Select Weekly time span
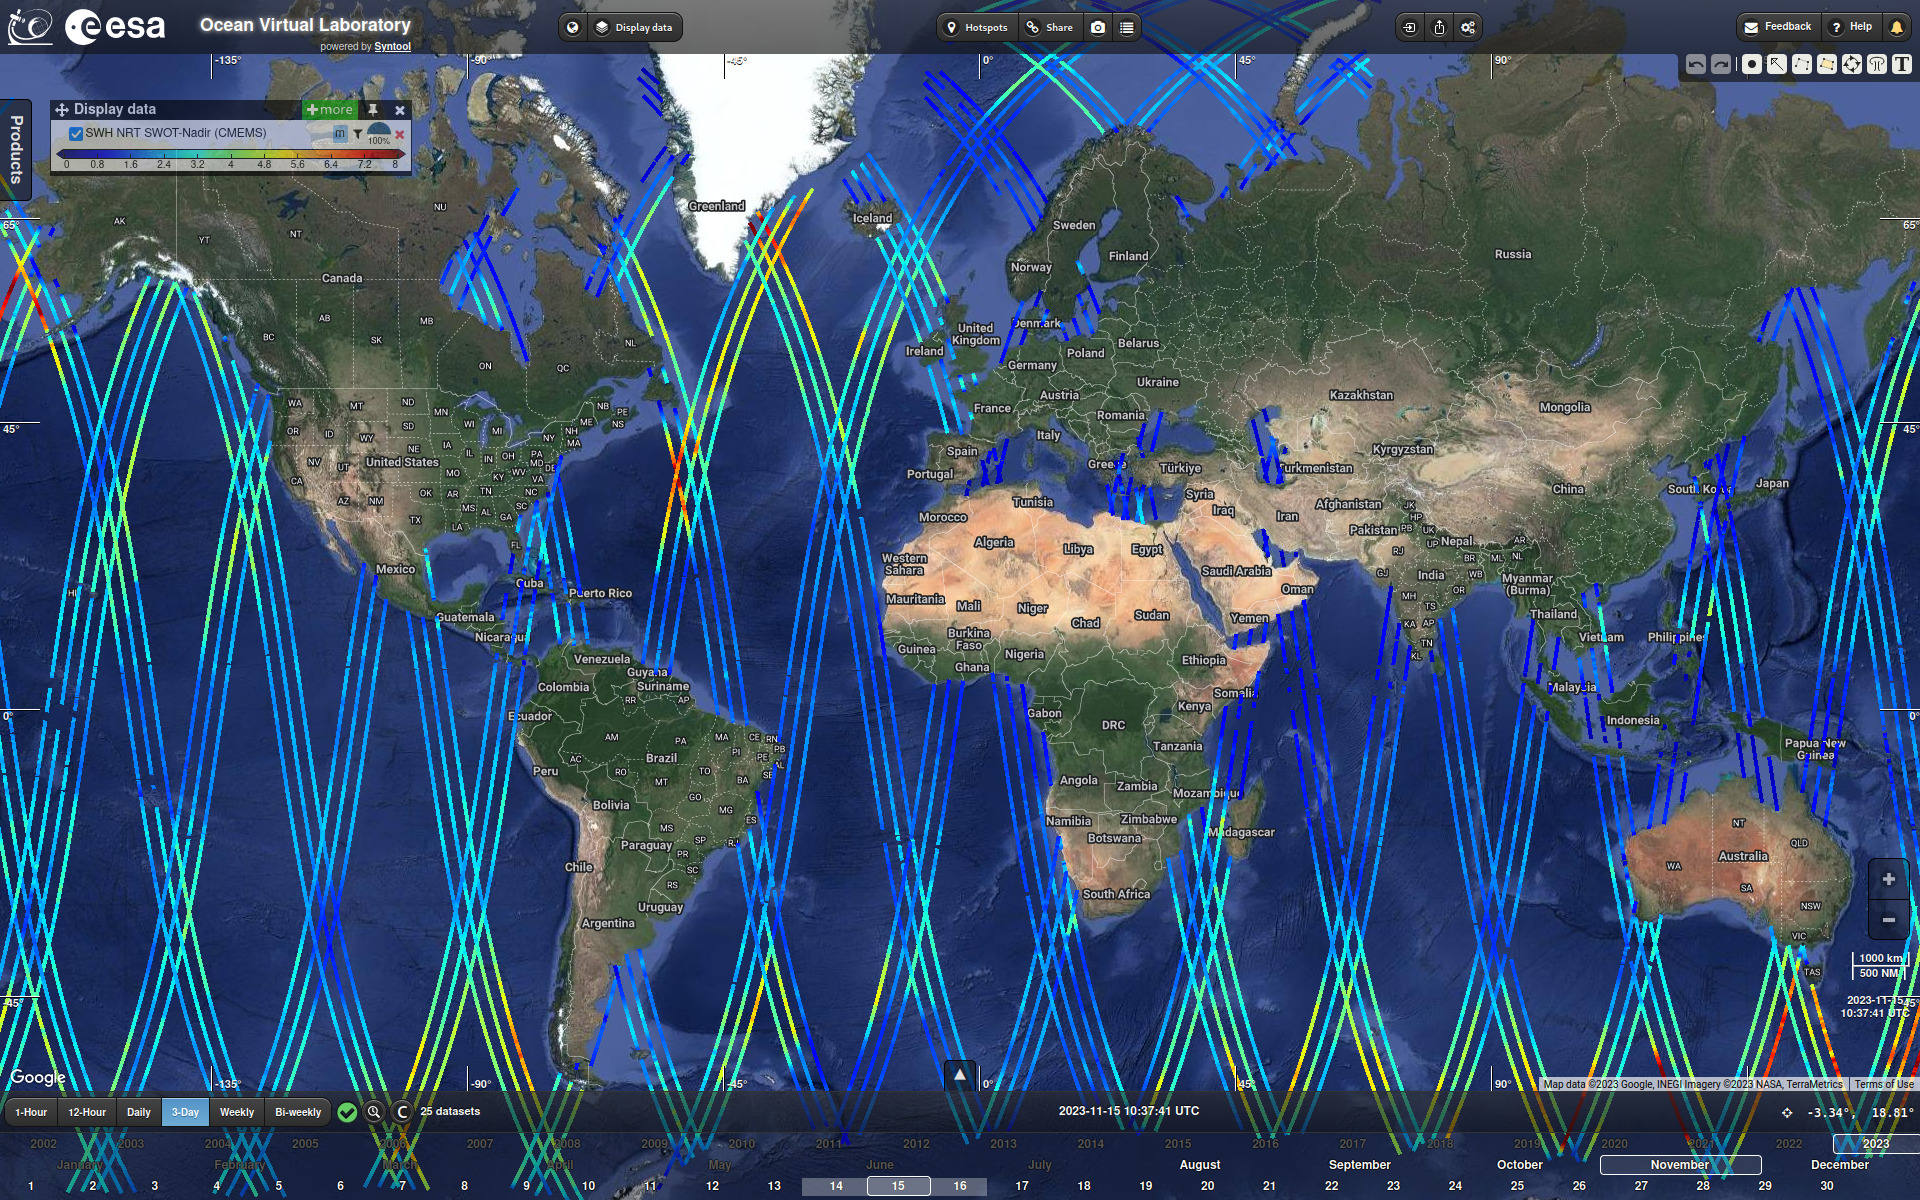This screenshot has height=1200, width=1920. click(237, 1112)
